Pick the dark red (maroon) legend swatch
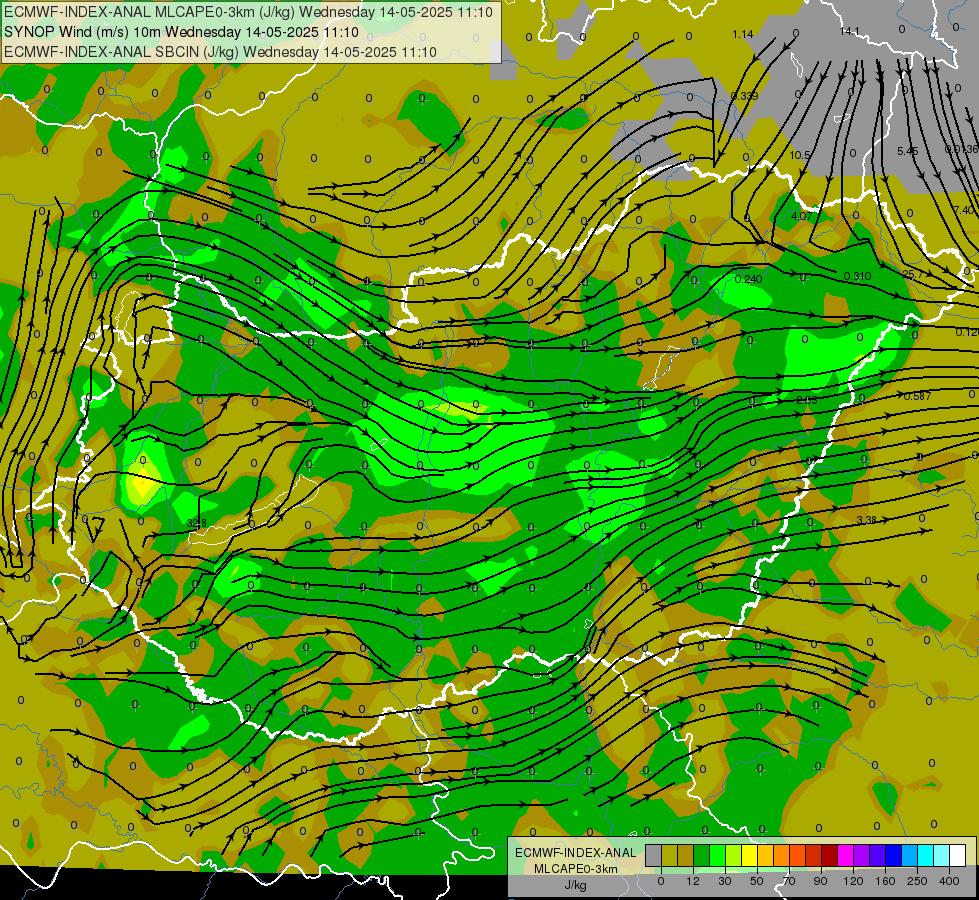This screenshot has height=900, width=979. tap(830, 855)
